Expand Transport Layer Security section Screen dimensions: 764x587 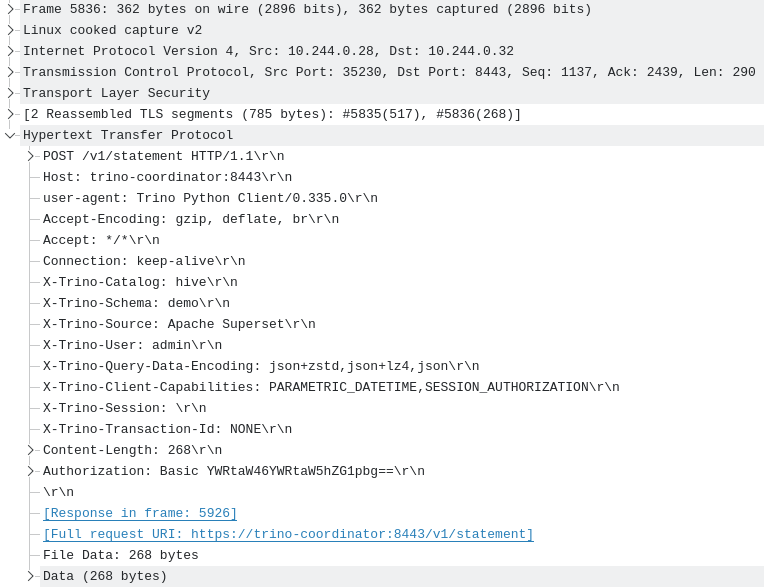pos(11,93)
